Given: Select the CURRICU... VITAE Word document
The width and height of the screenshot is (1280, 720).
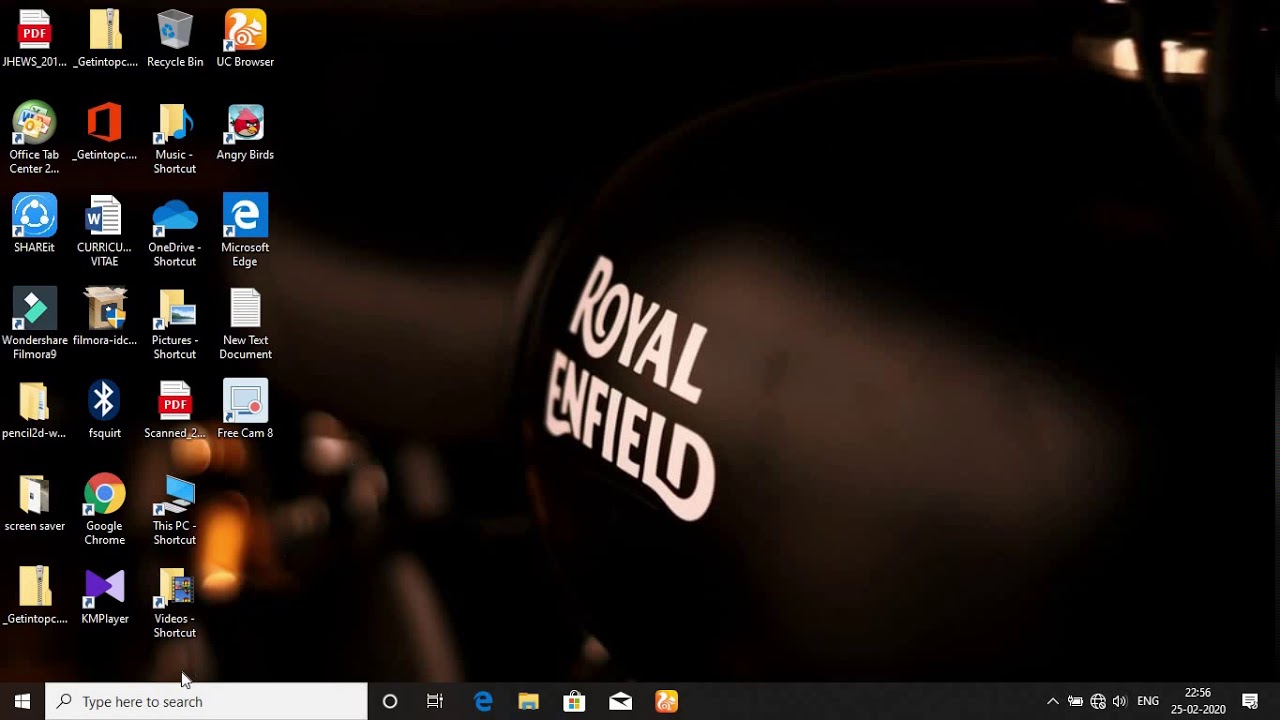Looking at the screenshot, I should coord(105,231).
